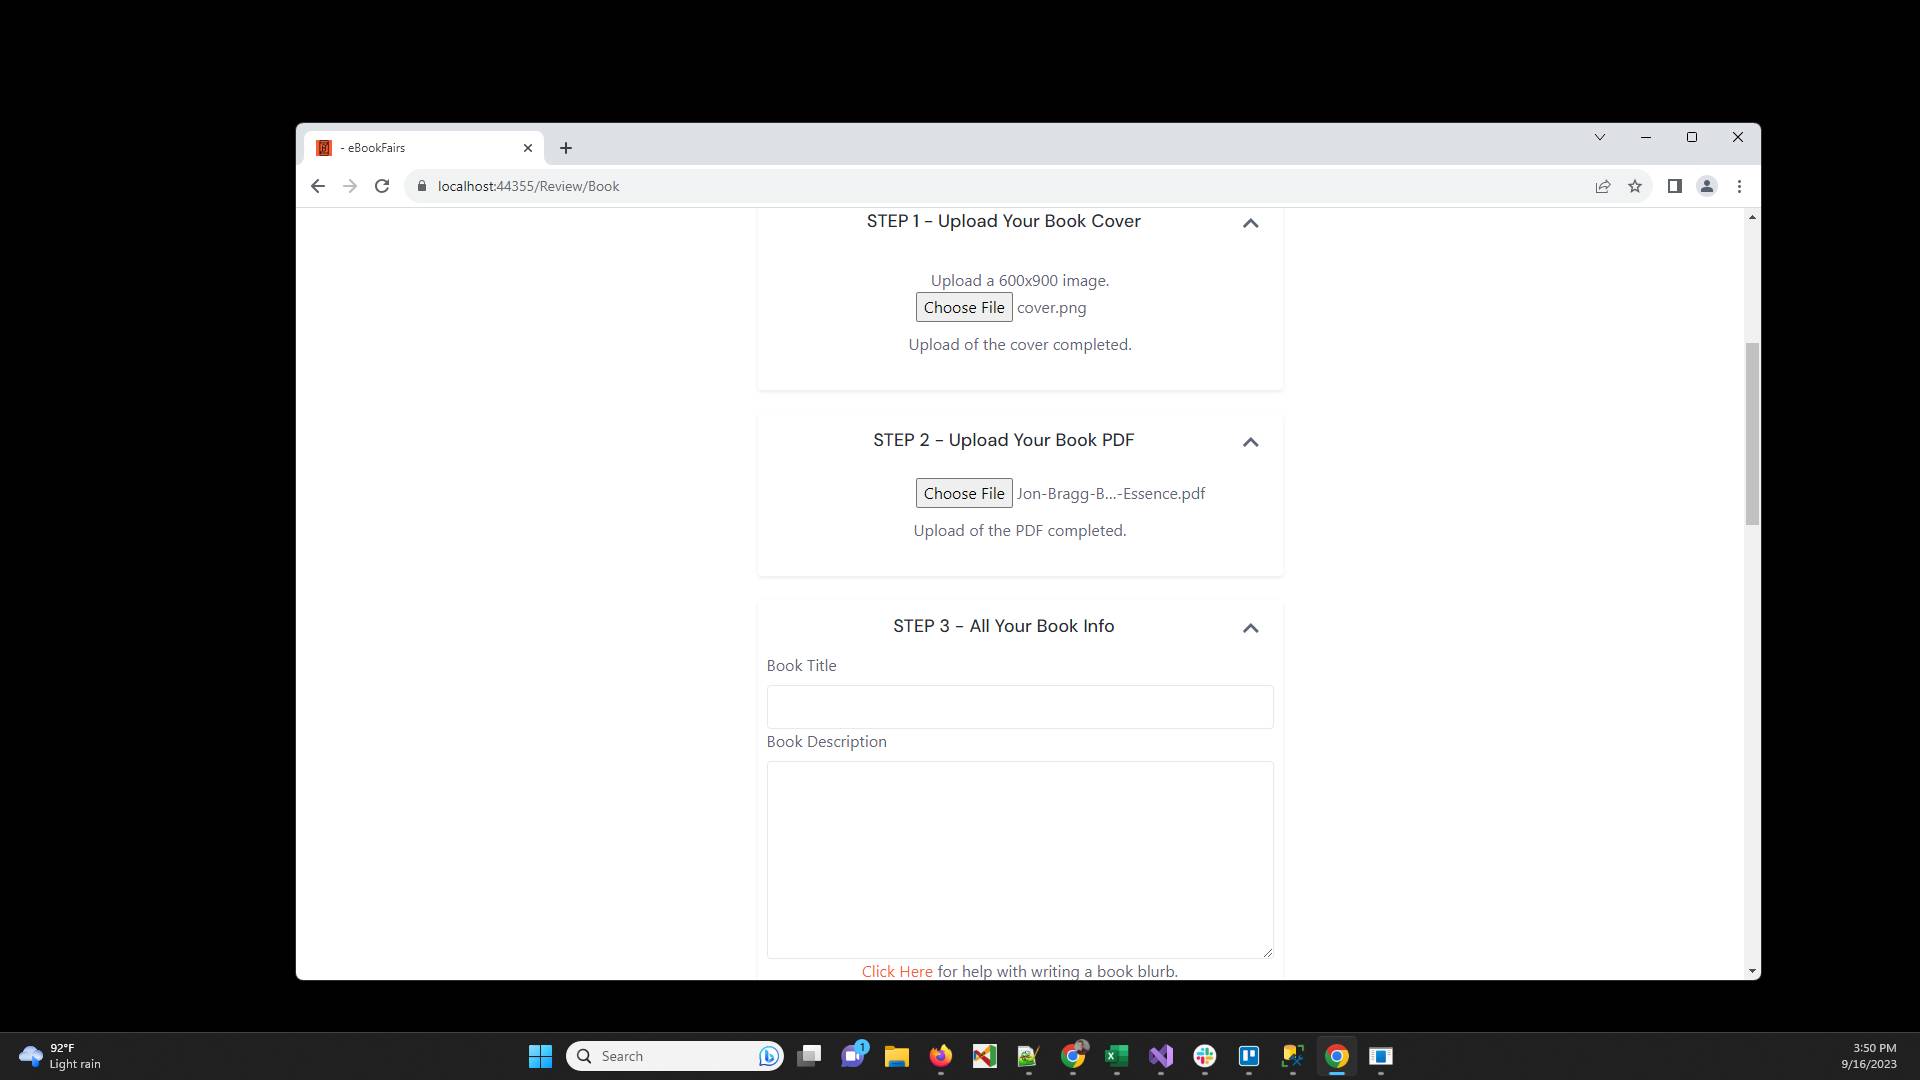Viewport: 1920px width, 1080px height.
Task: Open the tab search dropdown arrow
Action: pyautogui.click(x=1599, y=137)
